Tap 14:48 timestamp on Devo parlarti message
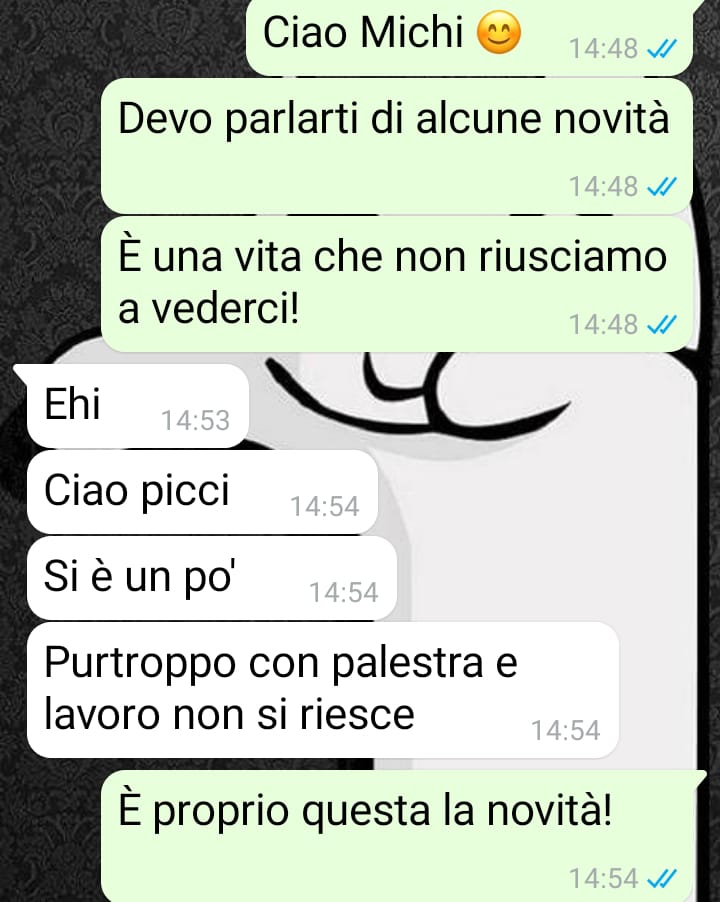The height and width of the screenshot is (902, 720). pos(604,186)
